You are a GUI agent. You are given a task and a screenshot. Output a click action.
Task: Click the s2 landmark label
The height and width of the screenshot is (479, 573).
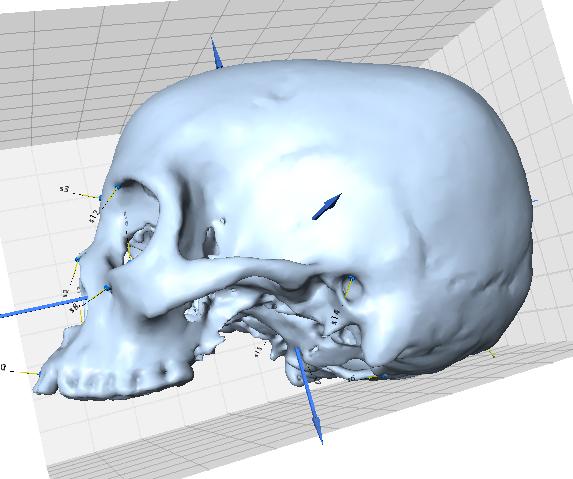pyautogui.click(x=65, y=293)
